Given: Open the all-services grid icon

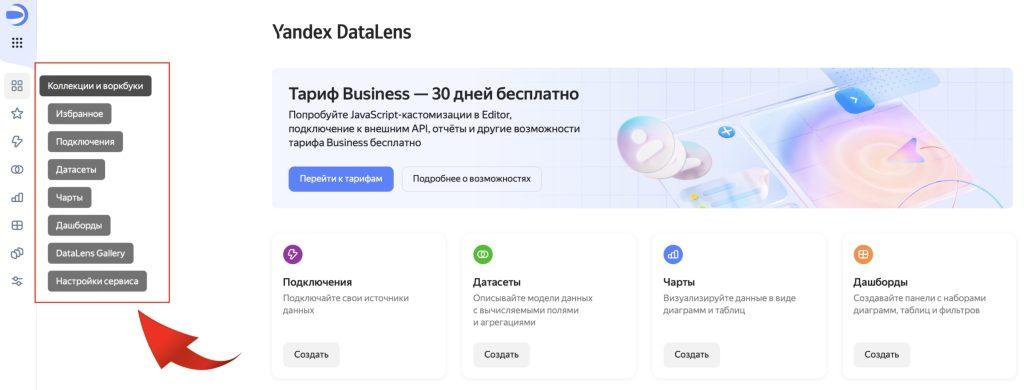Looking at the screenshot, I should [18, 43].
